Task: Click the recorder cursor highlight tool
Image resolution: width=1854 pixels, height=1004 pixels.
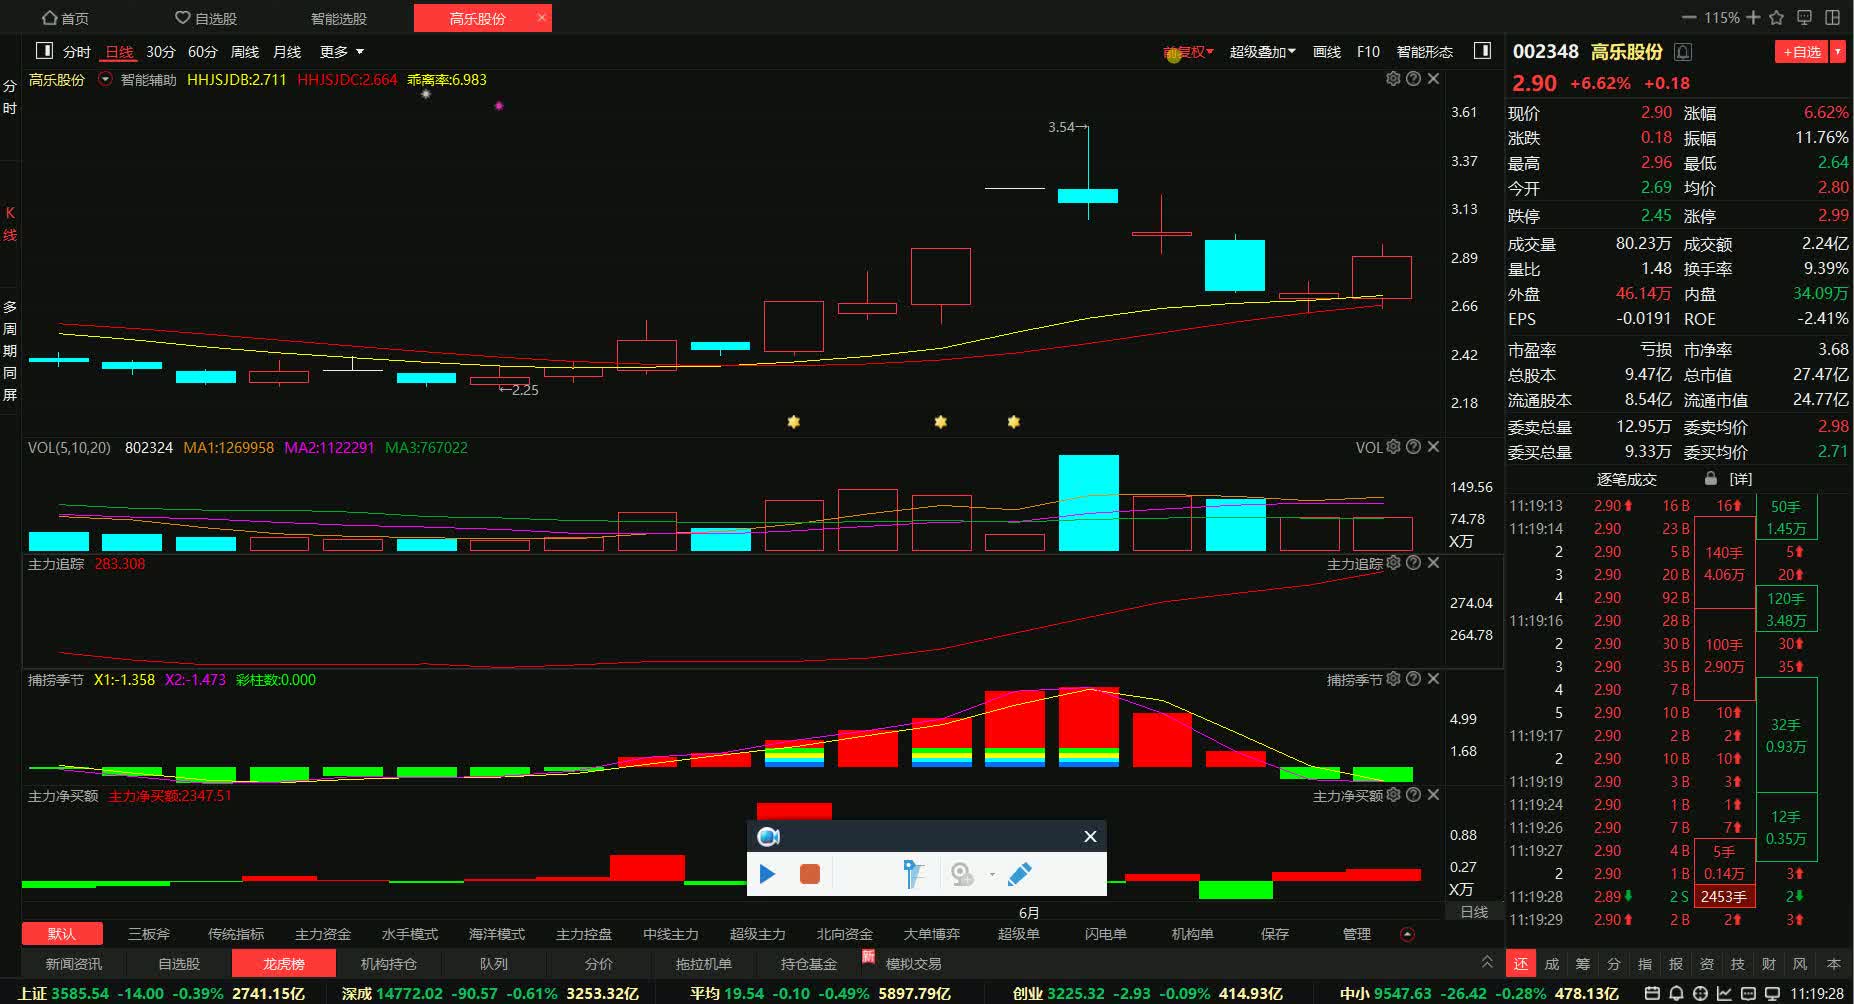Action: tap(913, 874)
